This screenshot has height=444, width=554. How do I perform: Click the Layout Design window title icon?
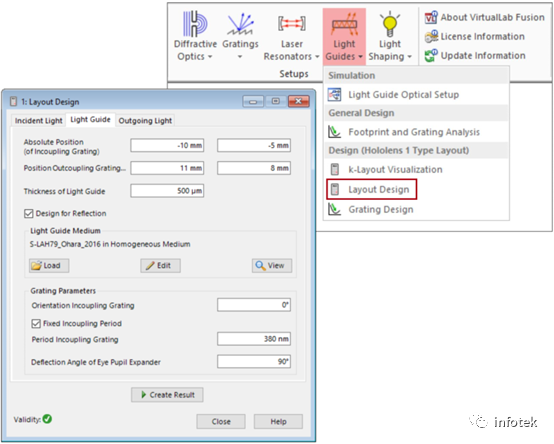13,102
